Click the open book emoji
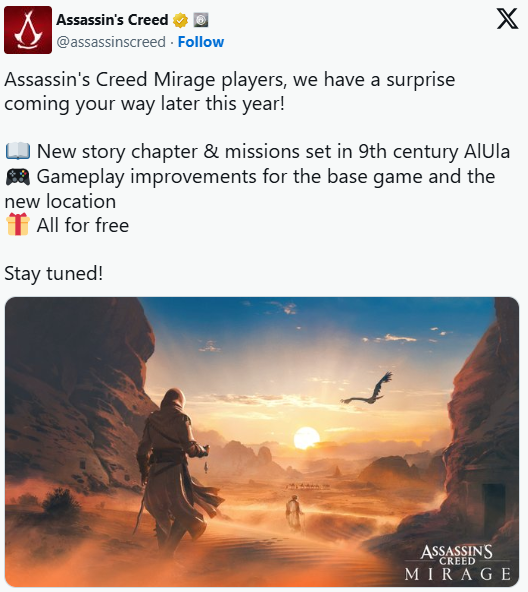 coord(18,151)
